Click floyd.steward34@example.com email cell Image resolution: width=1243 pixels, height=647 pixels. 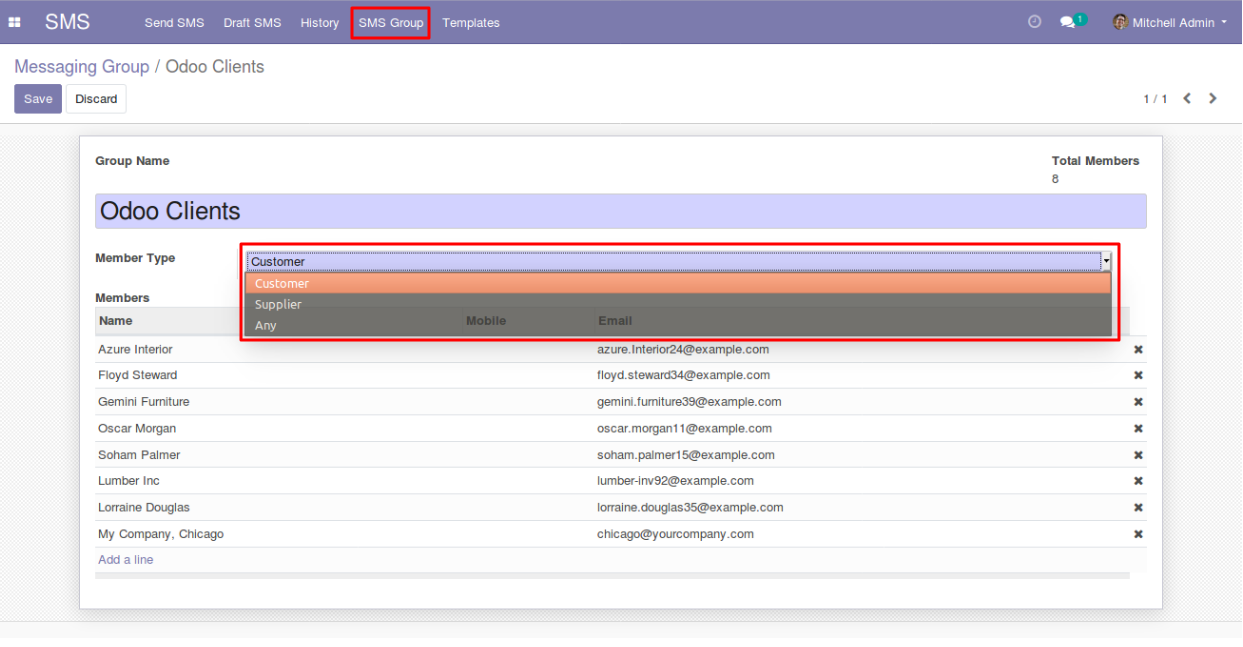click(684, 375)
